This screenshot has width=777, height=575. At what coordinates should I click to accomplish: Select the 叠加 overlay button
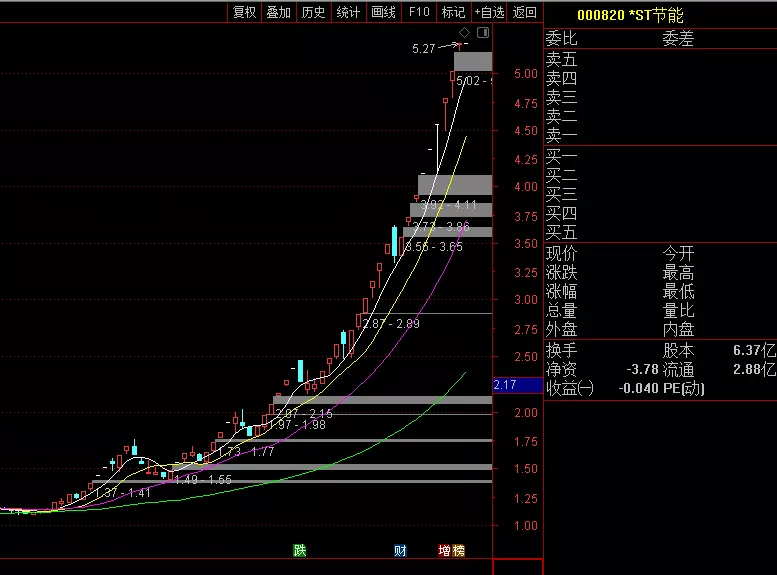[278, 12]
